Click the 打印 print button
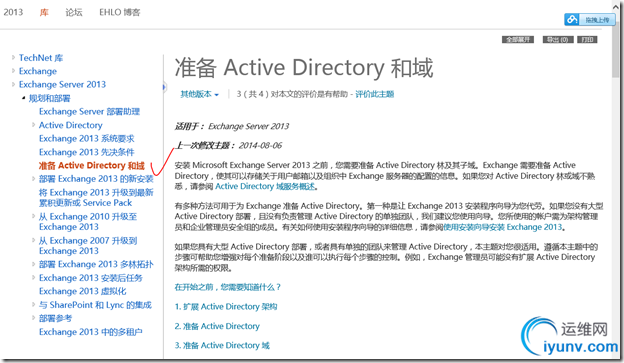Viewport: 624px width, 363px height. click(x=587, y=39)
